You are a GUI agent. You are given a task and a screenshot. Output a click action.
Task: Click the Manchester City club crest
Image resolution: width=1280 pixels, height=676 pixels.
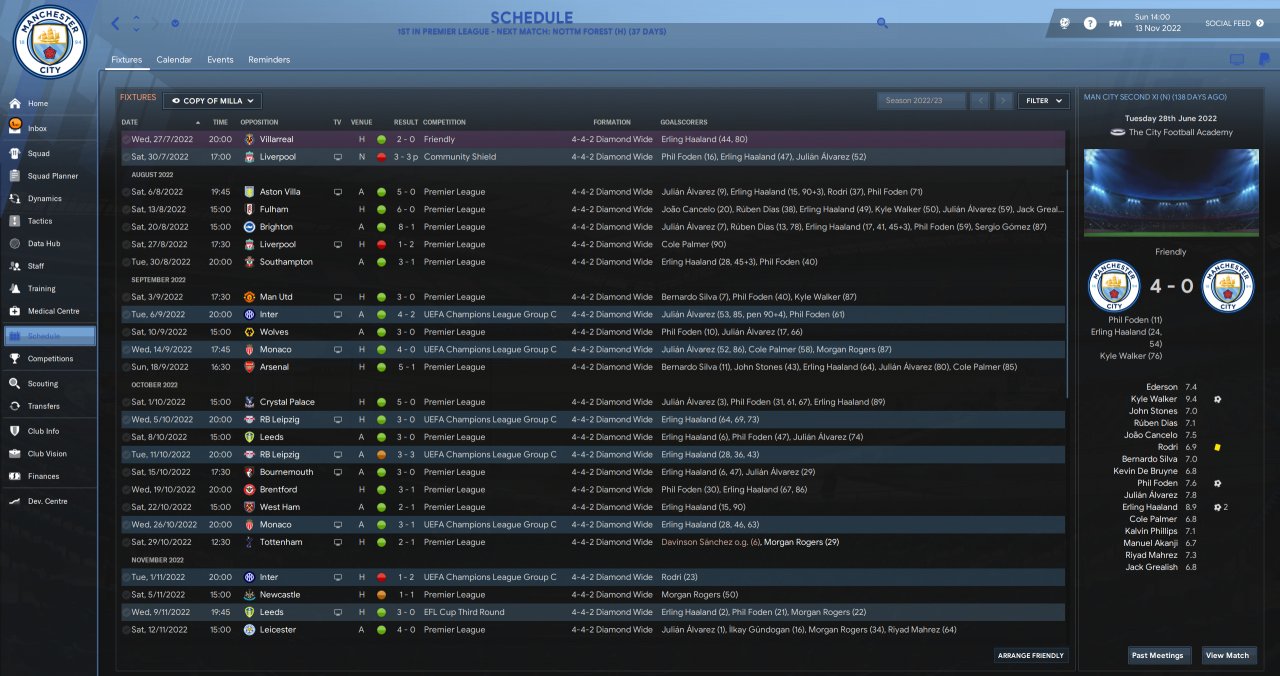pyautogui.click(x=50, y=42)
